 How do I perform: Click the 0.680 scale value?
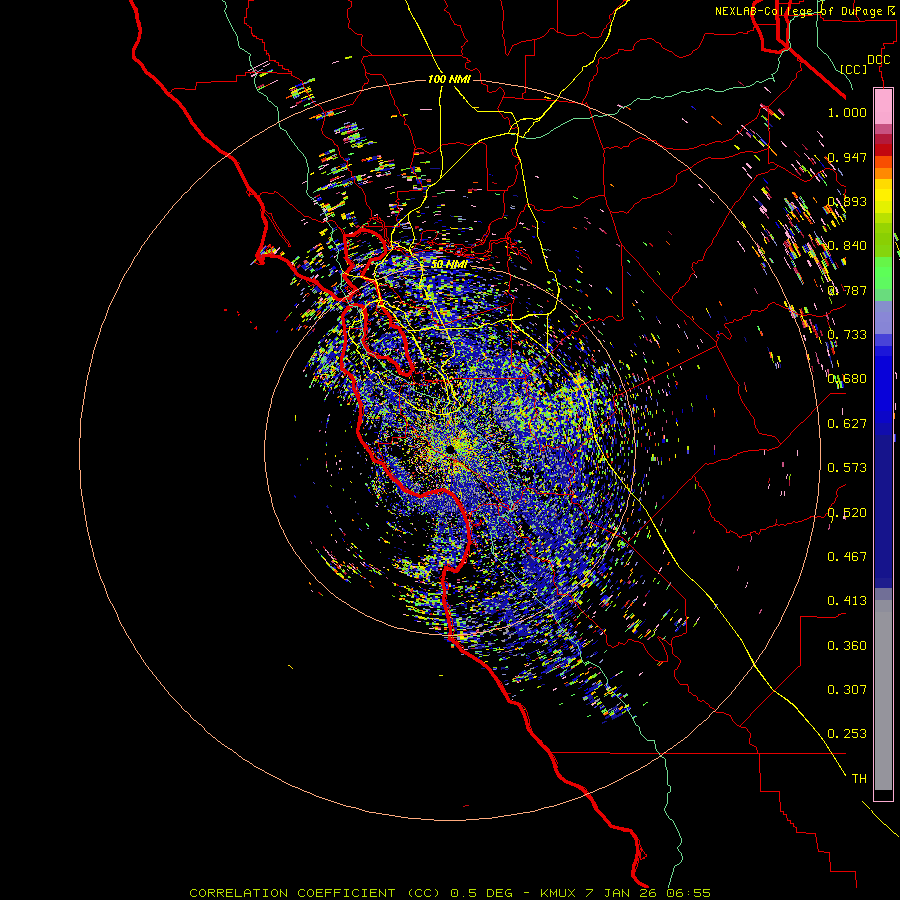click(x=847, y=379)
